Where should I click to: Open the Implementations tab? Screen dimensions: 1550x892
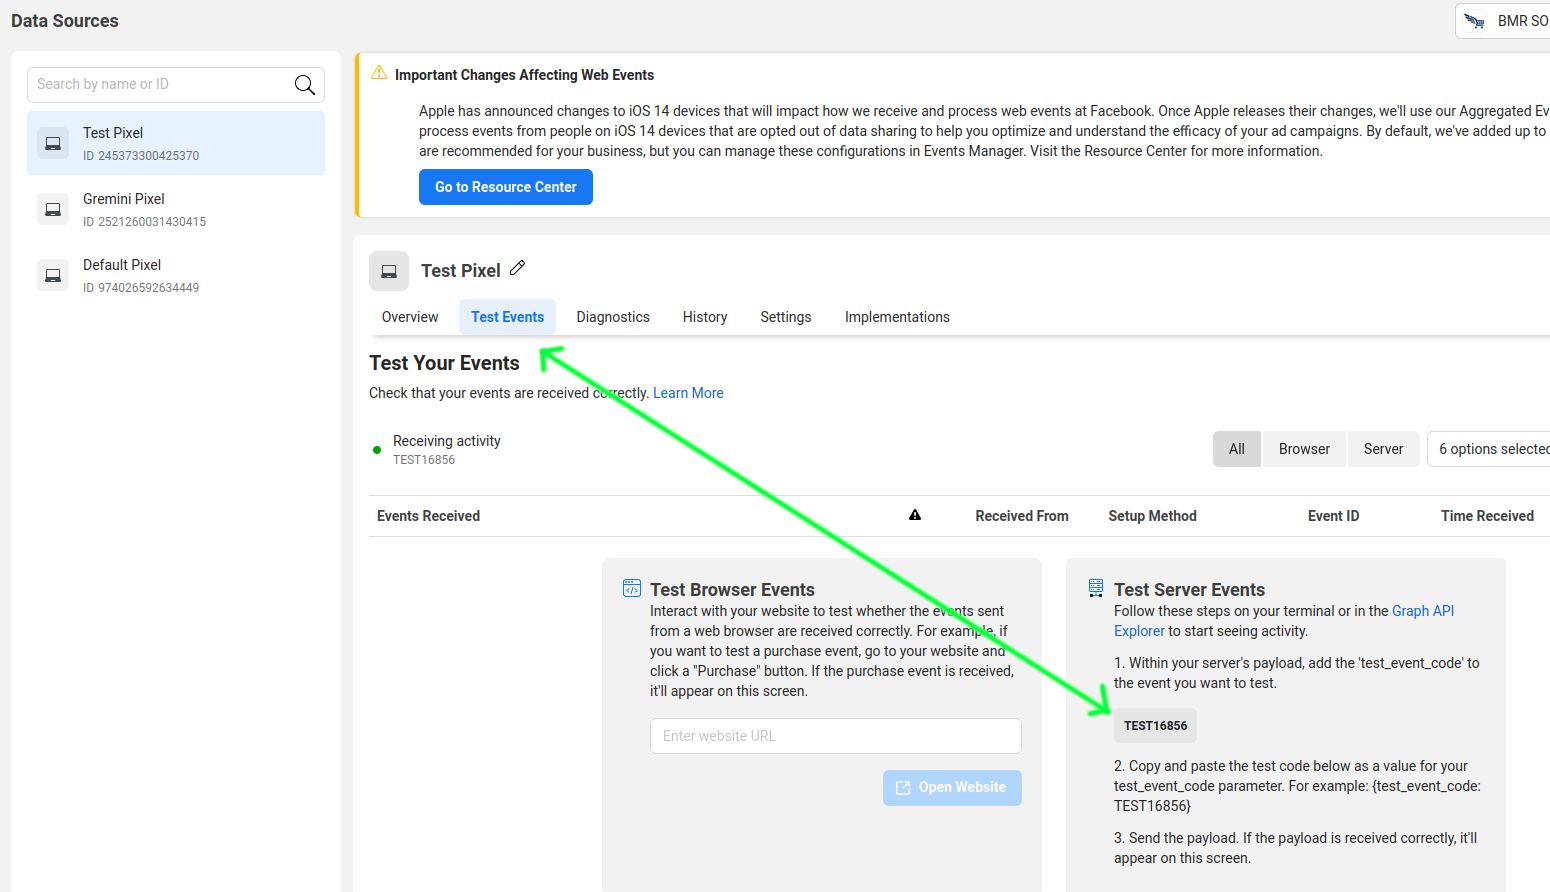897,317
